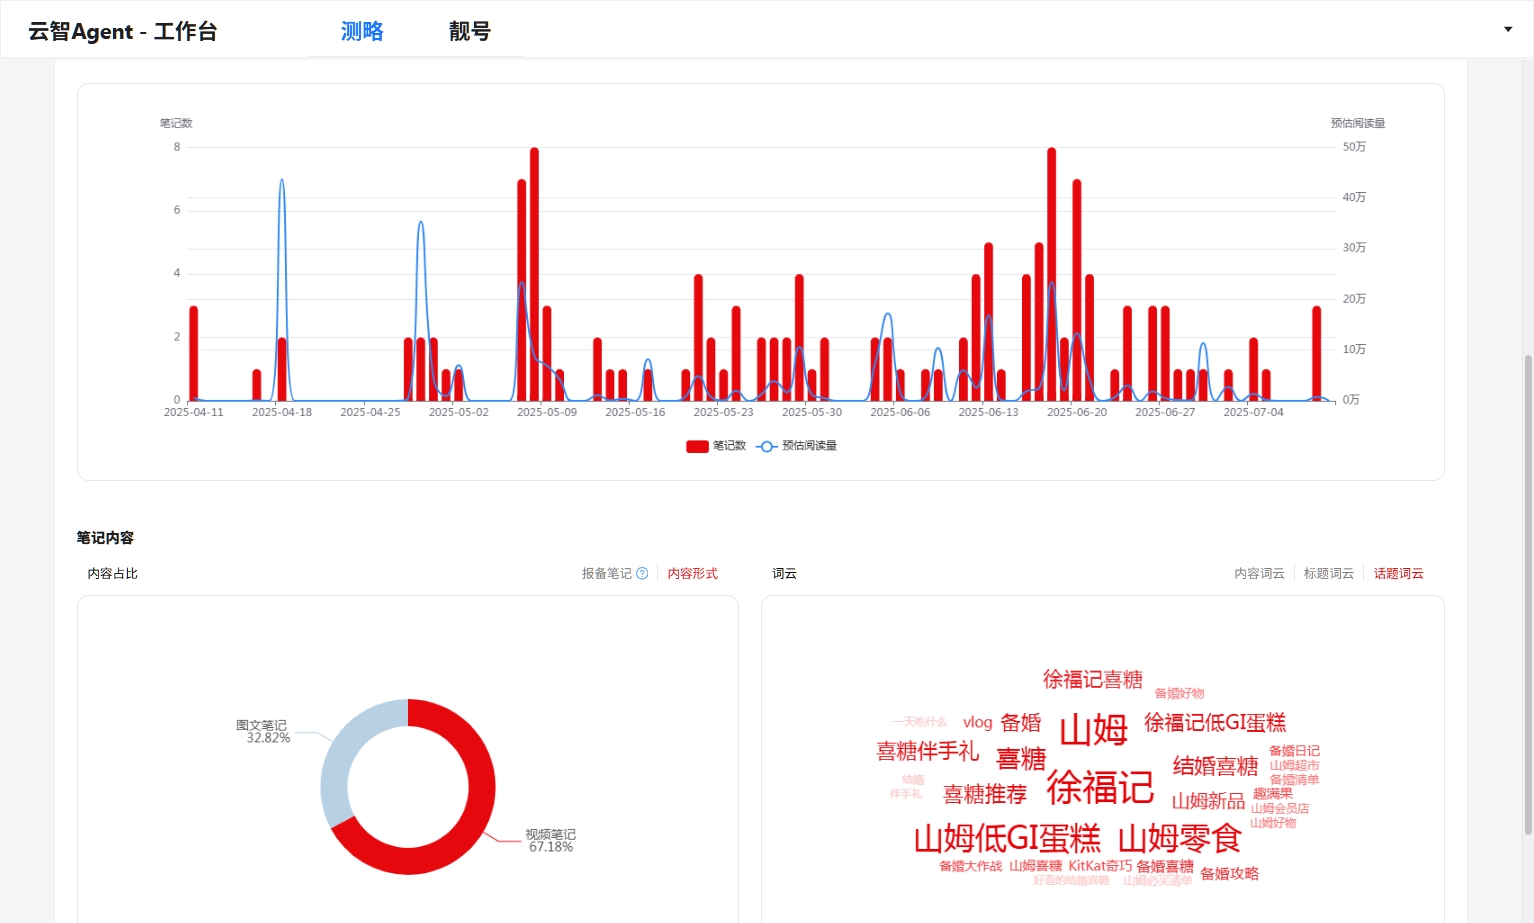Viewport: 1534px width, 923px height.
Task: Click the 笔记内容 section heading
Action: pos(105,538)
